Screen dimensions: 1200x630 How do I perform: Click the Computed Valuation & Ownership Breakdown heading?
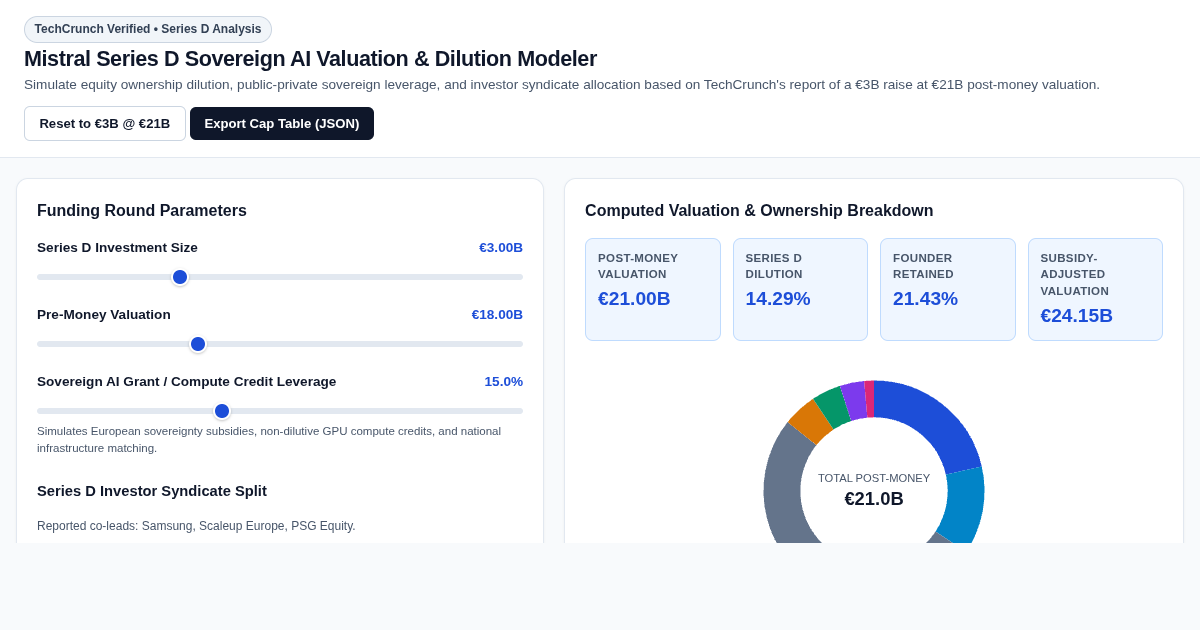pos(759,211)
